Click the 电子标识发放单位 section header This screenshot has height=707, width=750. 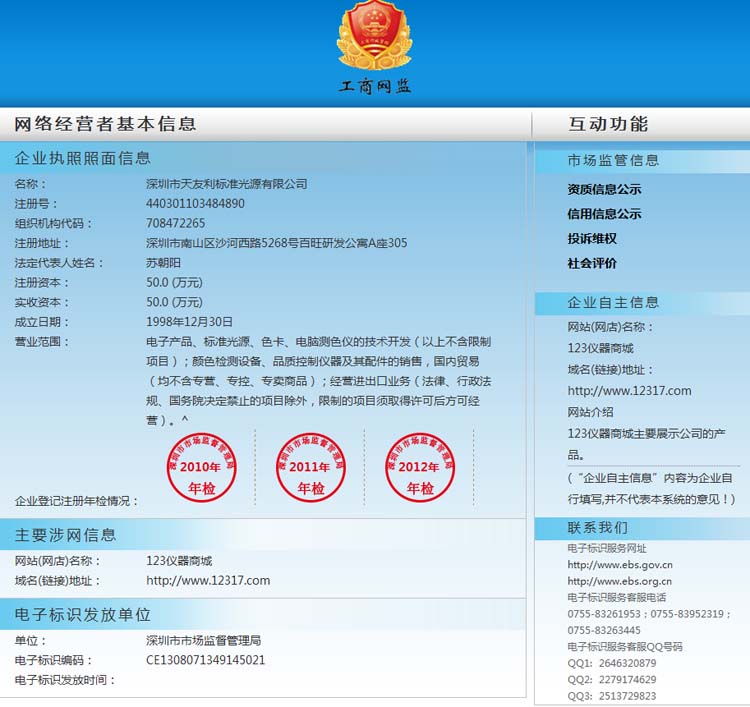click(x=83, y=614)
